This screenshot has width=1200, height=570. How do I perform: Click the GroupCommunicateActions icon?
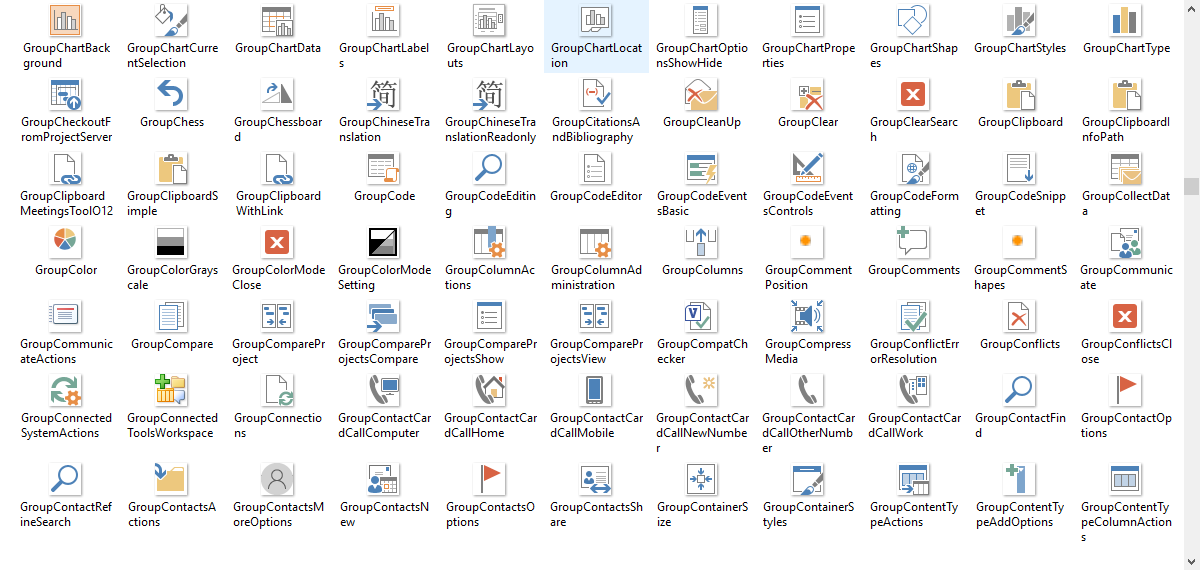[66, 317]
